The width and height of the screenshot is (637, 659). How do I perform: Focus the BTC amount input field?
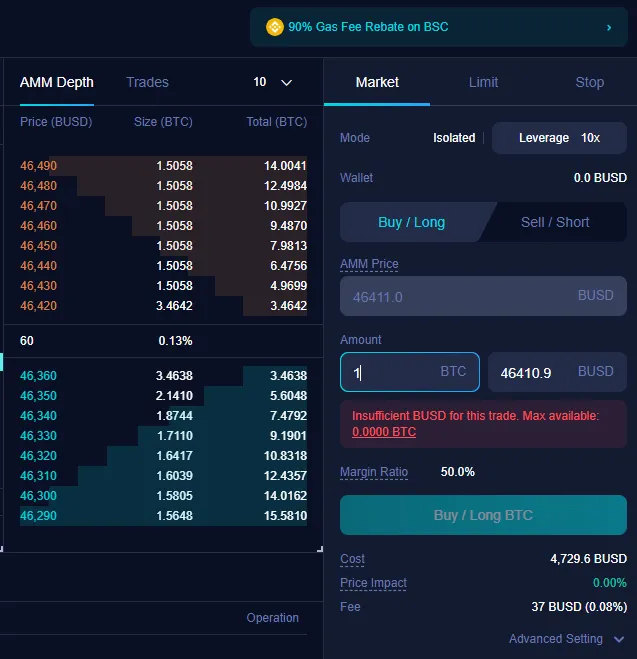[410, 372]
